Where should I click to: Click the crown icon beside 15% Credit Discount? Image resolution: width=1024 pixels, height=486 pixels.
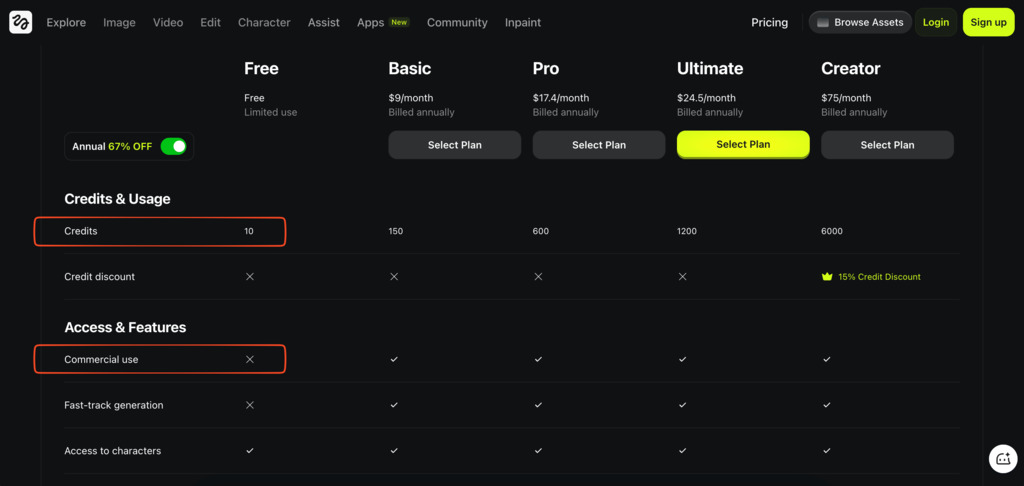coord(827,277)
